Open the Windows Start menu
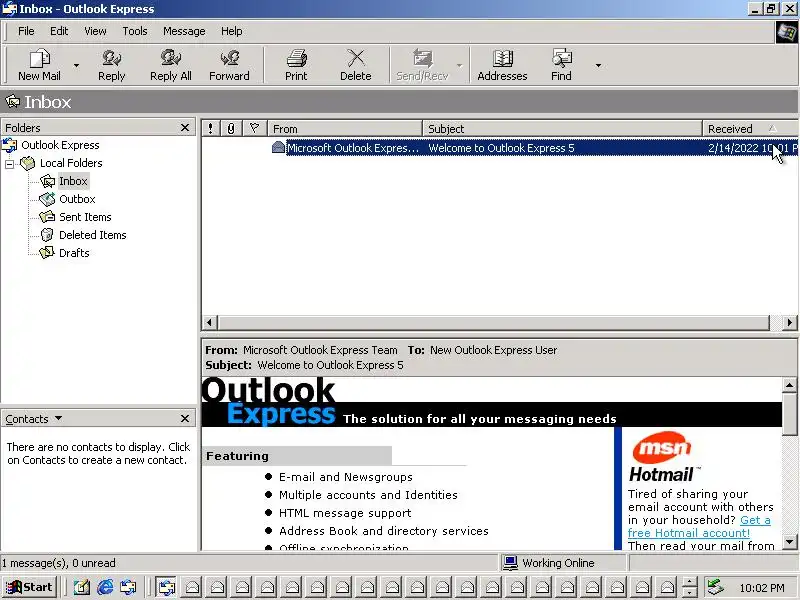800x600 pixels. pyautogui.click(x=29, y=587)
